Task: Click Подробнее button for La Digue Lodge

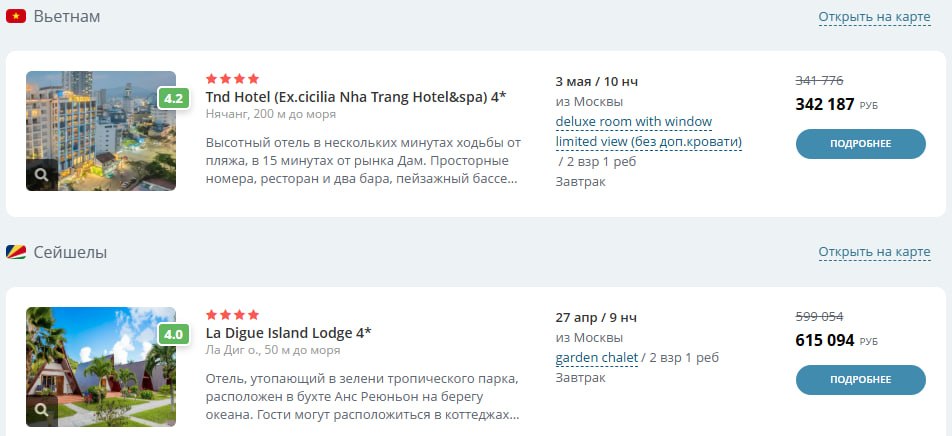Action: click(860, 380)
